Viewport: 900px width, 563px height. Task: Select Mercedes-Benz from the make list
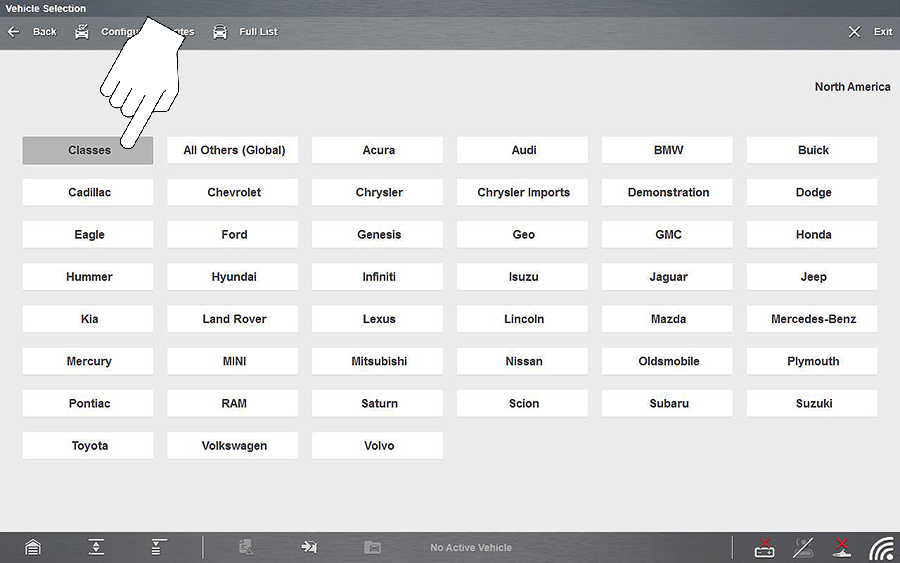click(x=812, y=319)
